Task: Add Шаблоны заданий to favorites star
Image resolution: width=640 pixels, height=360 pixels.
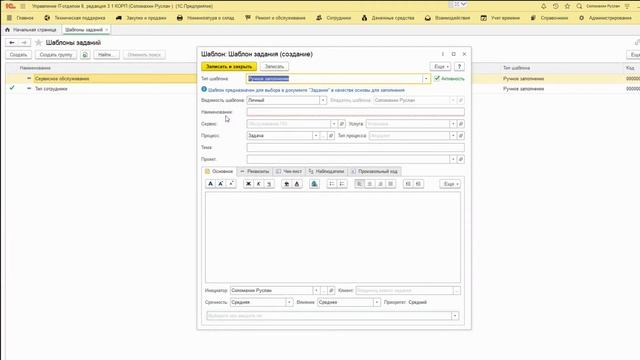Action: pos(39,42)
